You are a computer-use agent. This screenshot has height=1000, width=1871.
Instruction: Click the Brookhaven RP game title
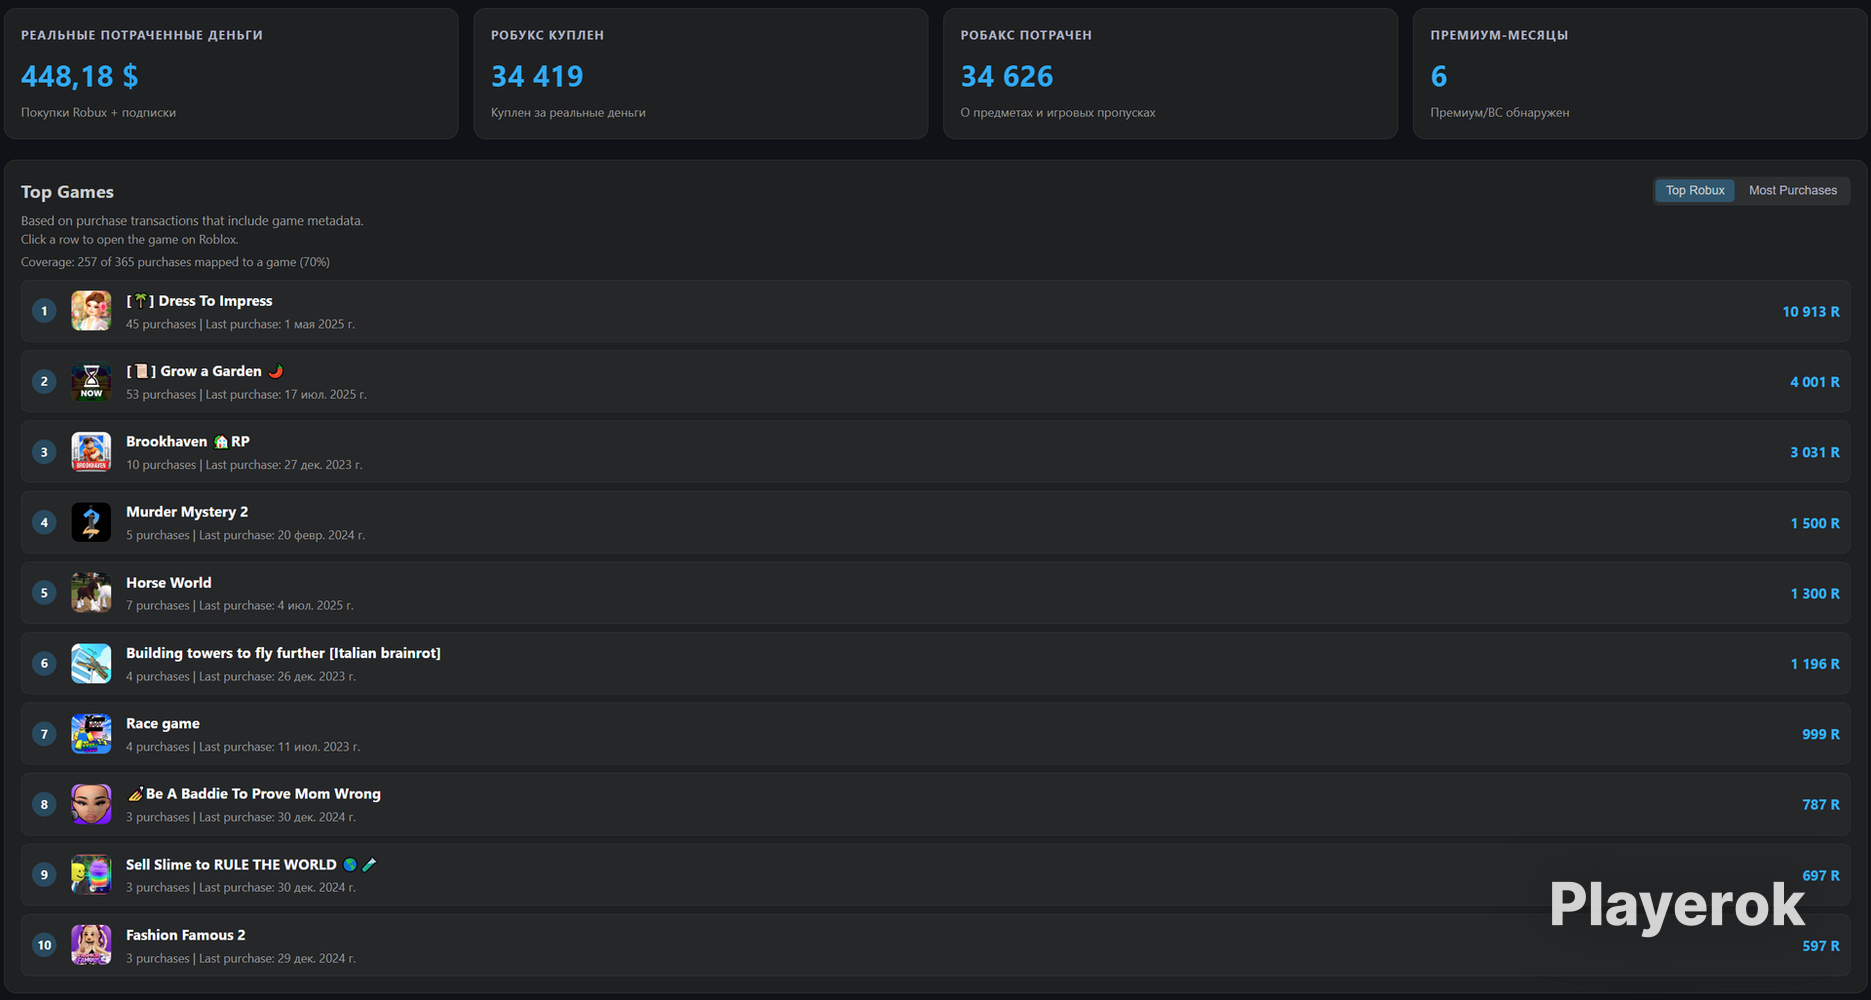pyautogui.click(x=188, y=441)
